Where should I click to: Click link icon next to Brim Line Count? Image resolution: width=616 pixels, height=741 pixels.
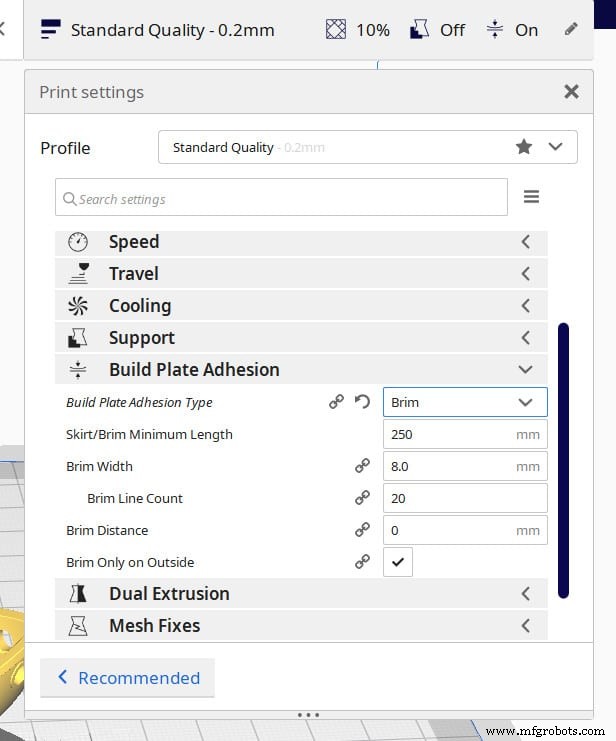coord(362,498)
